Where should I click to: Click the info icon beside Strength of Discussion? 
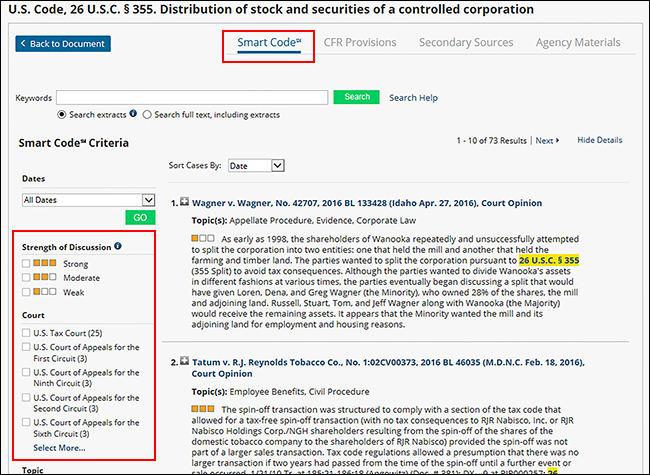(119, 247)
